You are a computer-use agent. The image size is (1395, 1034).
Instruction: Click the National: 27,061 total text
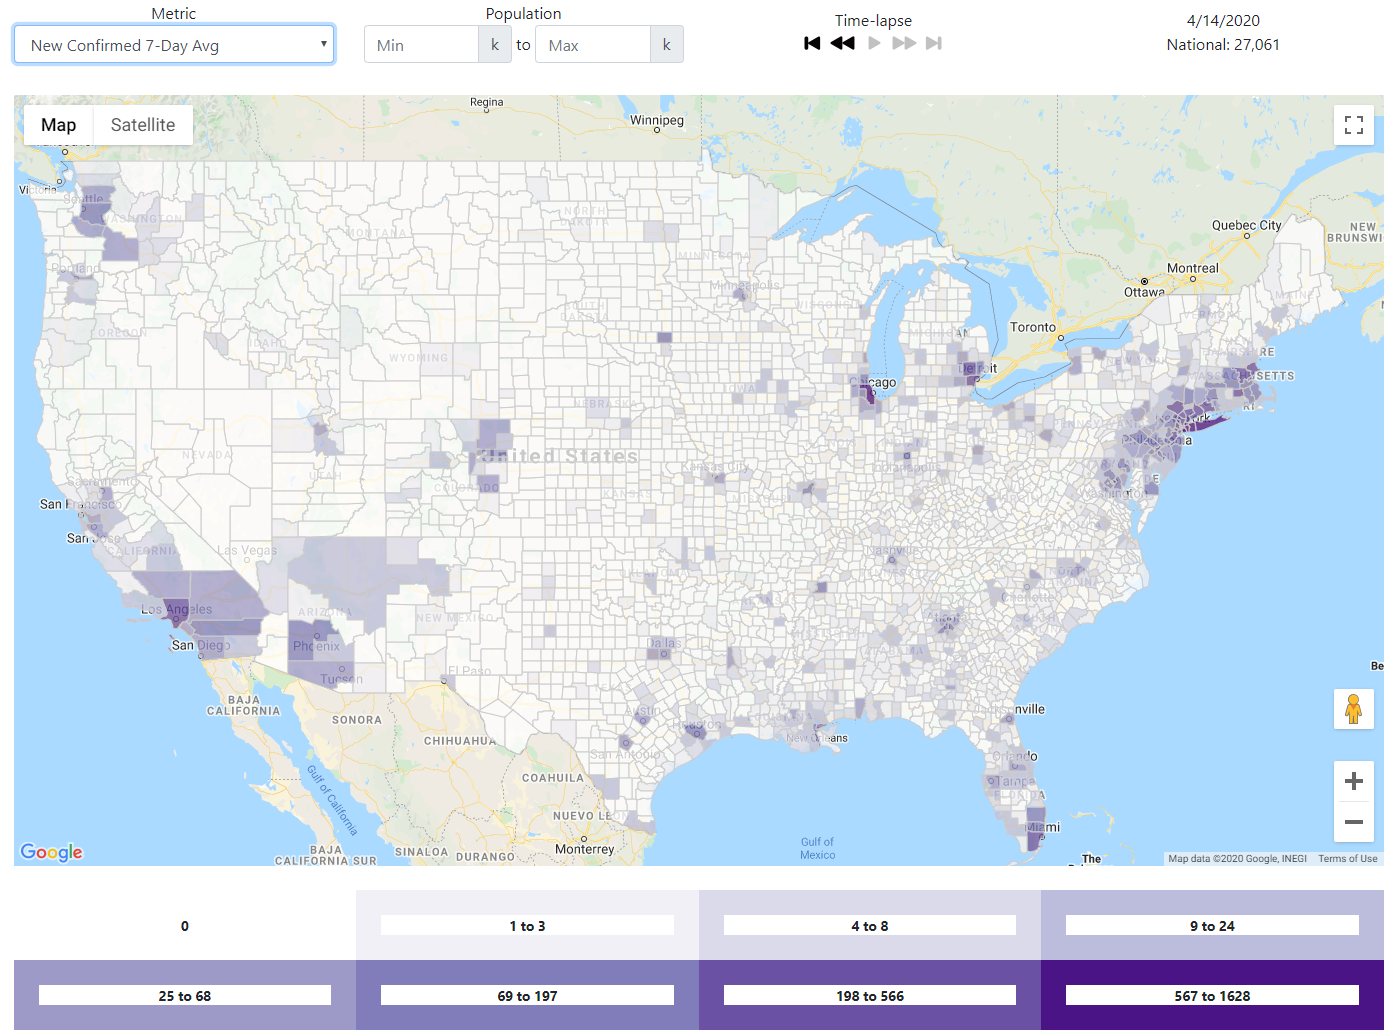click(1223, 45)
